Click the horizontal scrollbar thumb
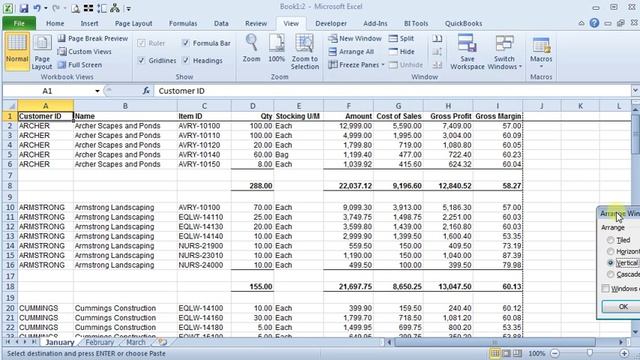 pyautogui.click(x=494, y=342)
